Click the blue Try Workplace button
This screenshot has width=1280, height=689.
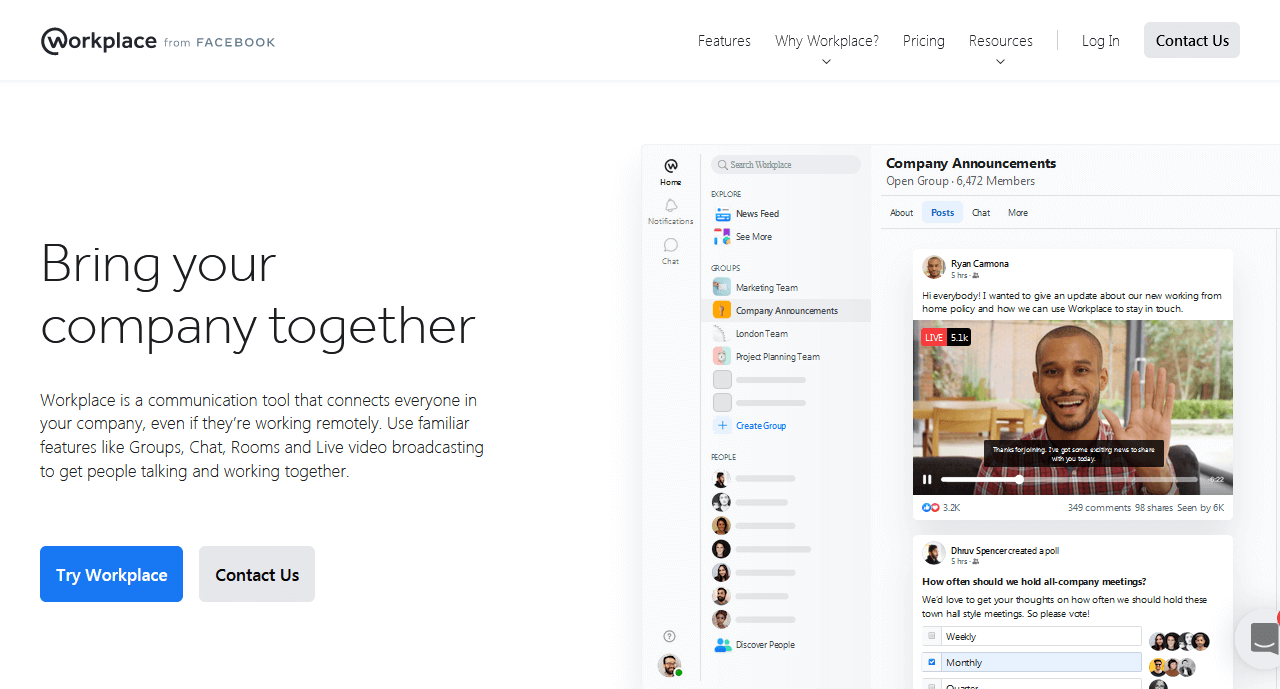111,574
